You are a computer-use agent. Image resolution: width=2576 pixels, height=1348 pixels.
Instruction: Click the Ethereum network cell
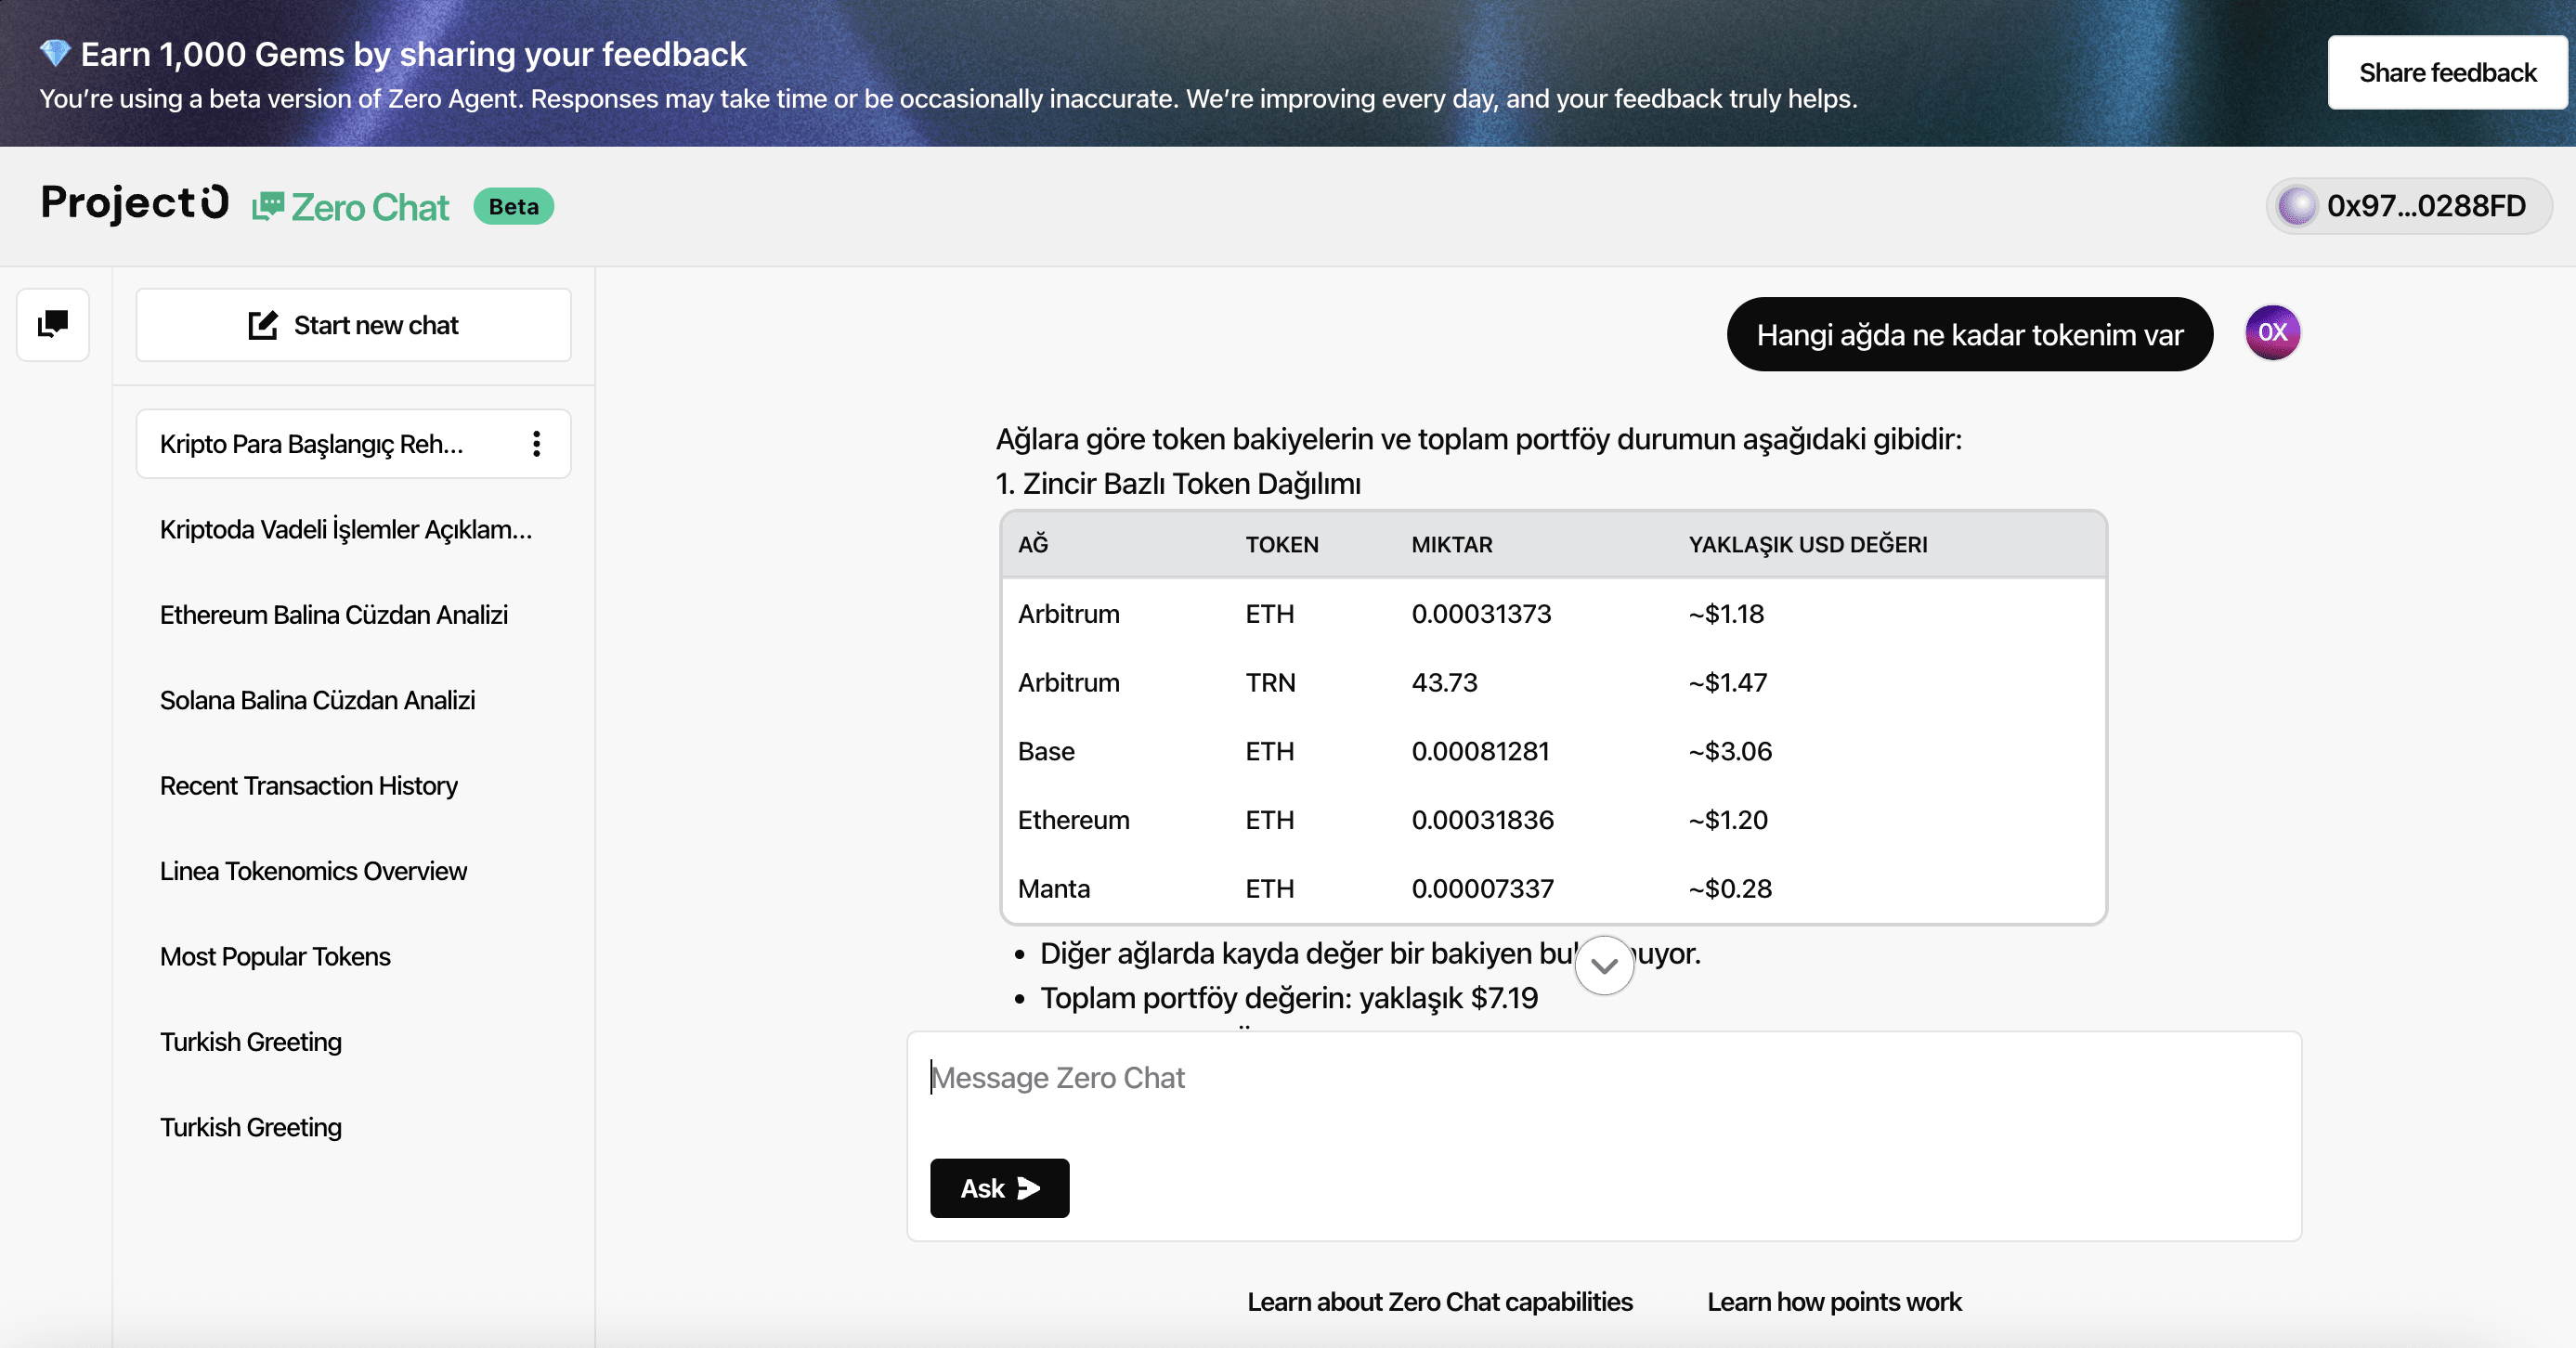tap(1073, 820)
